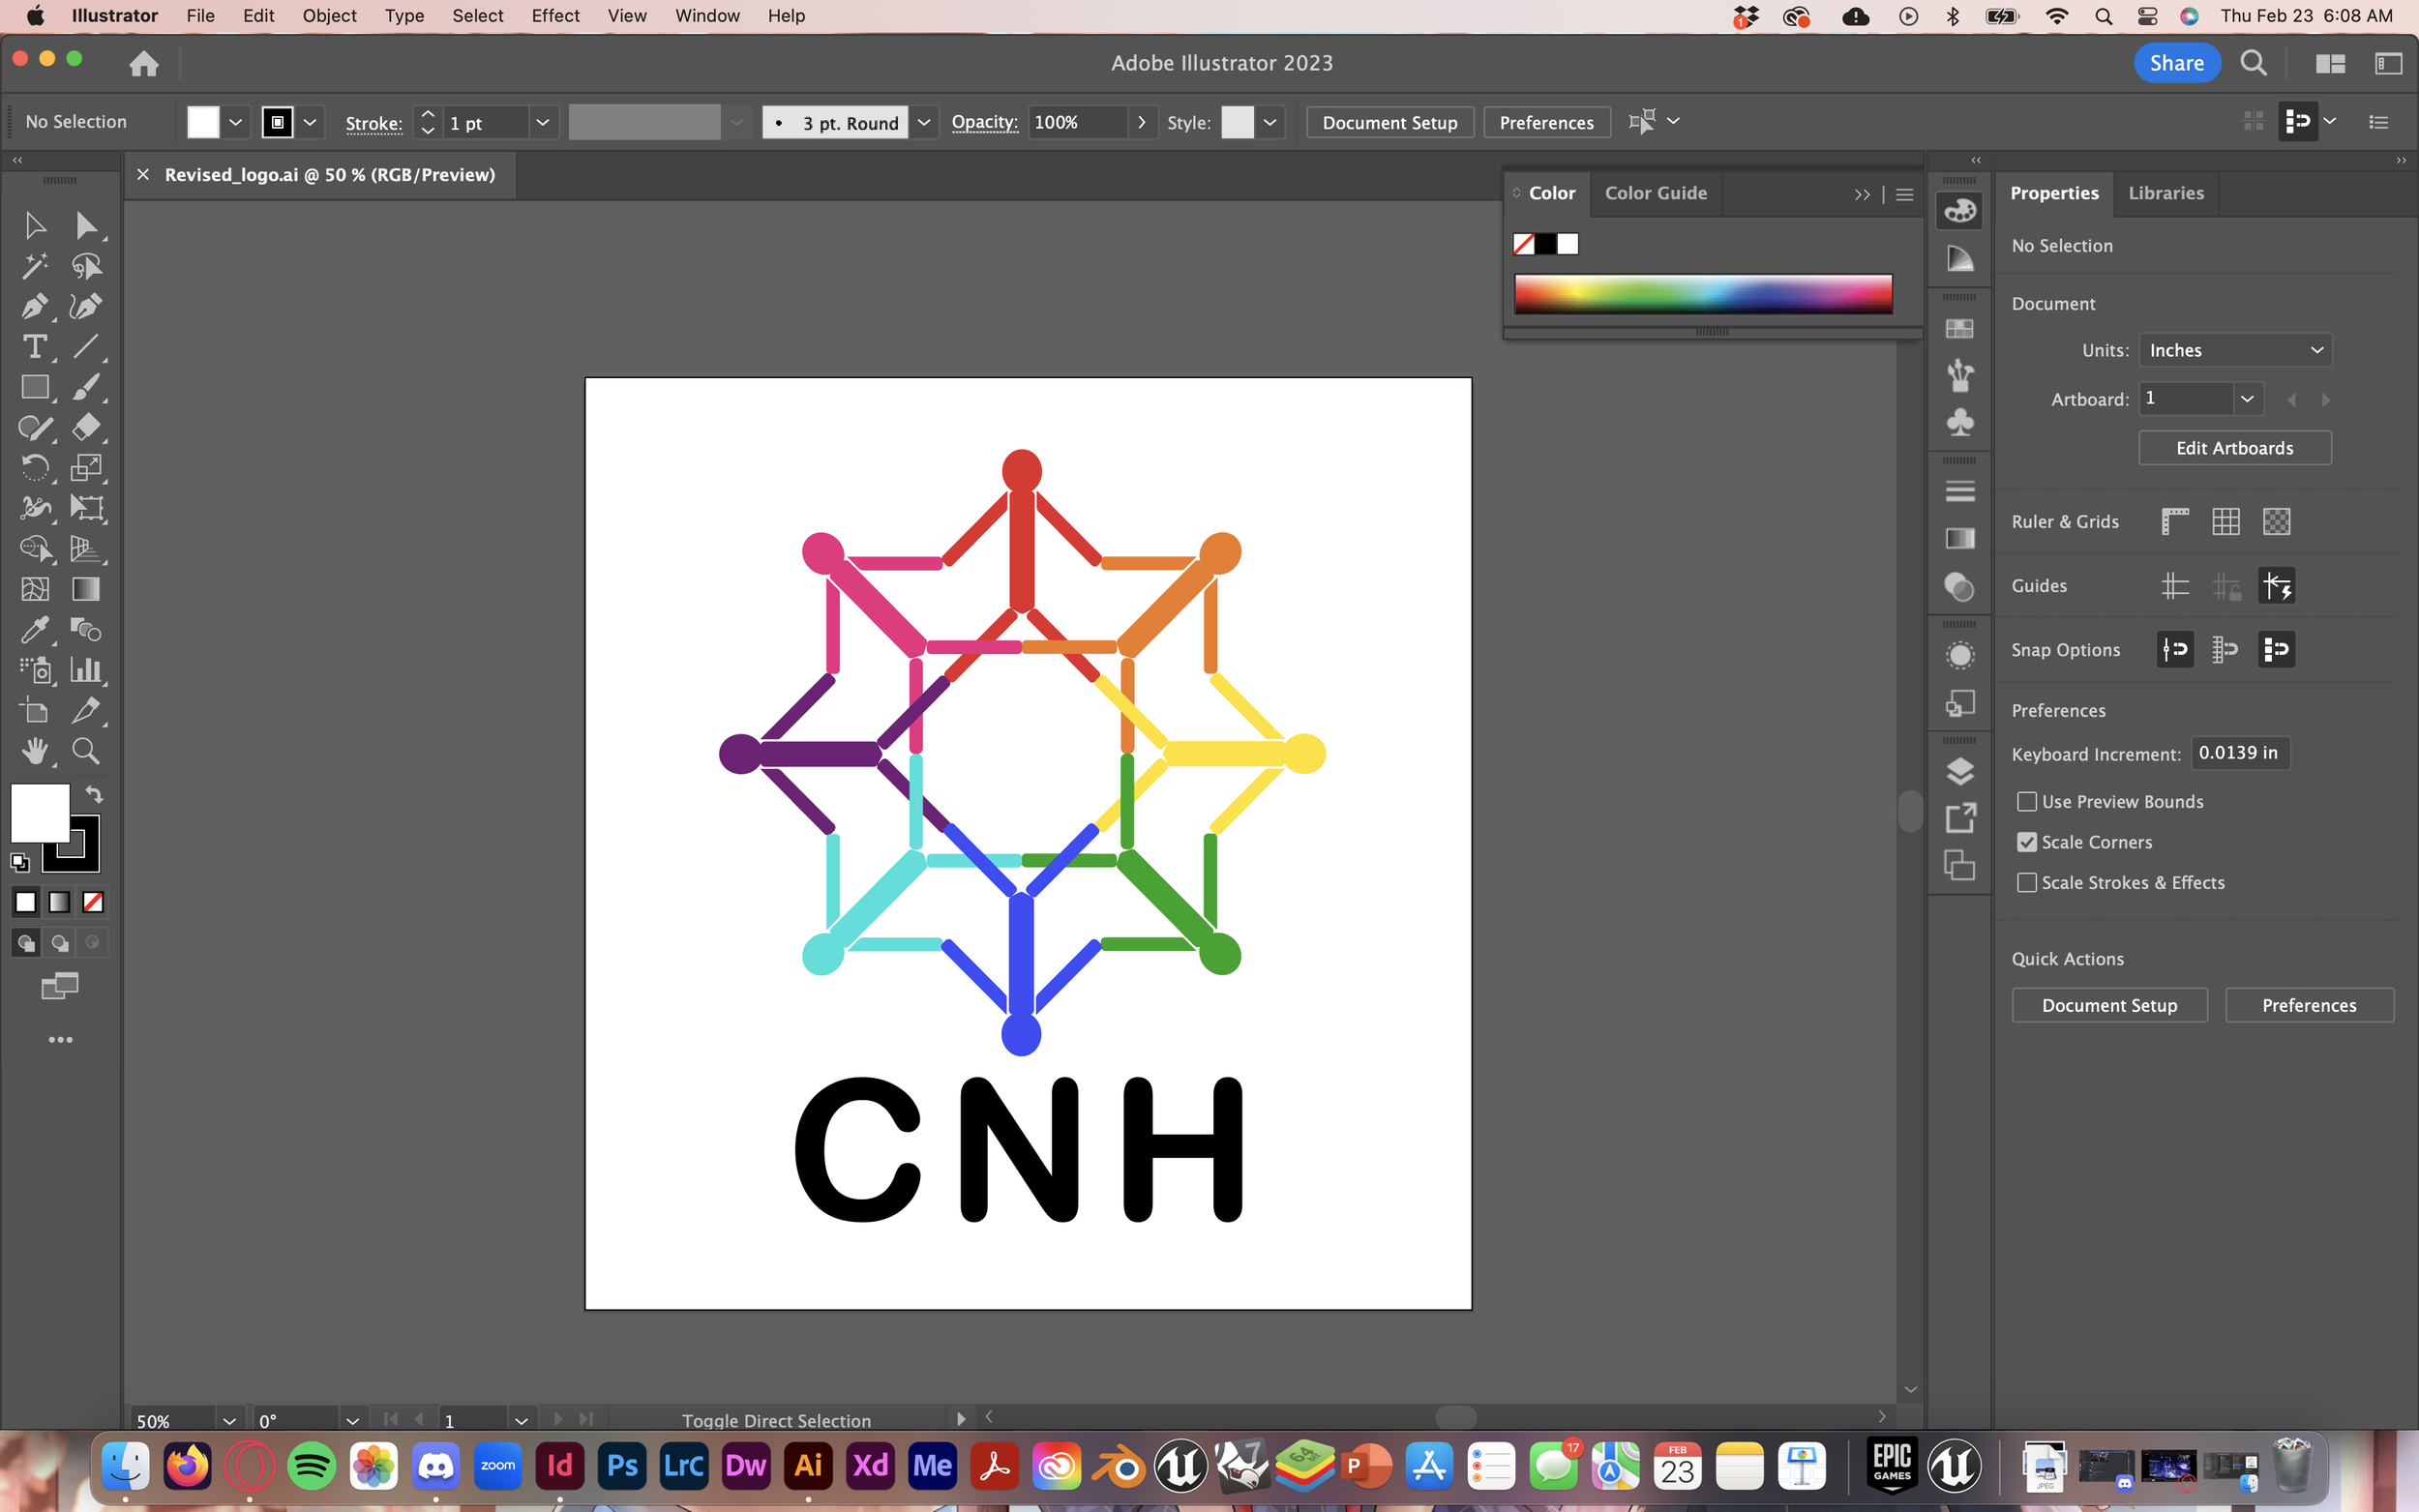Image resolution: width=2419 pixels, height=1512 pixels.
Task: Switch to the Color Guide tab
Action: [x=1655, y=193]
